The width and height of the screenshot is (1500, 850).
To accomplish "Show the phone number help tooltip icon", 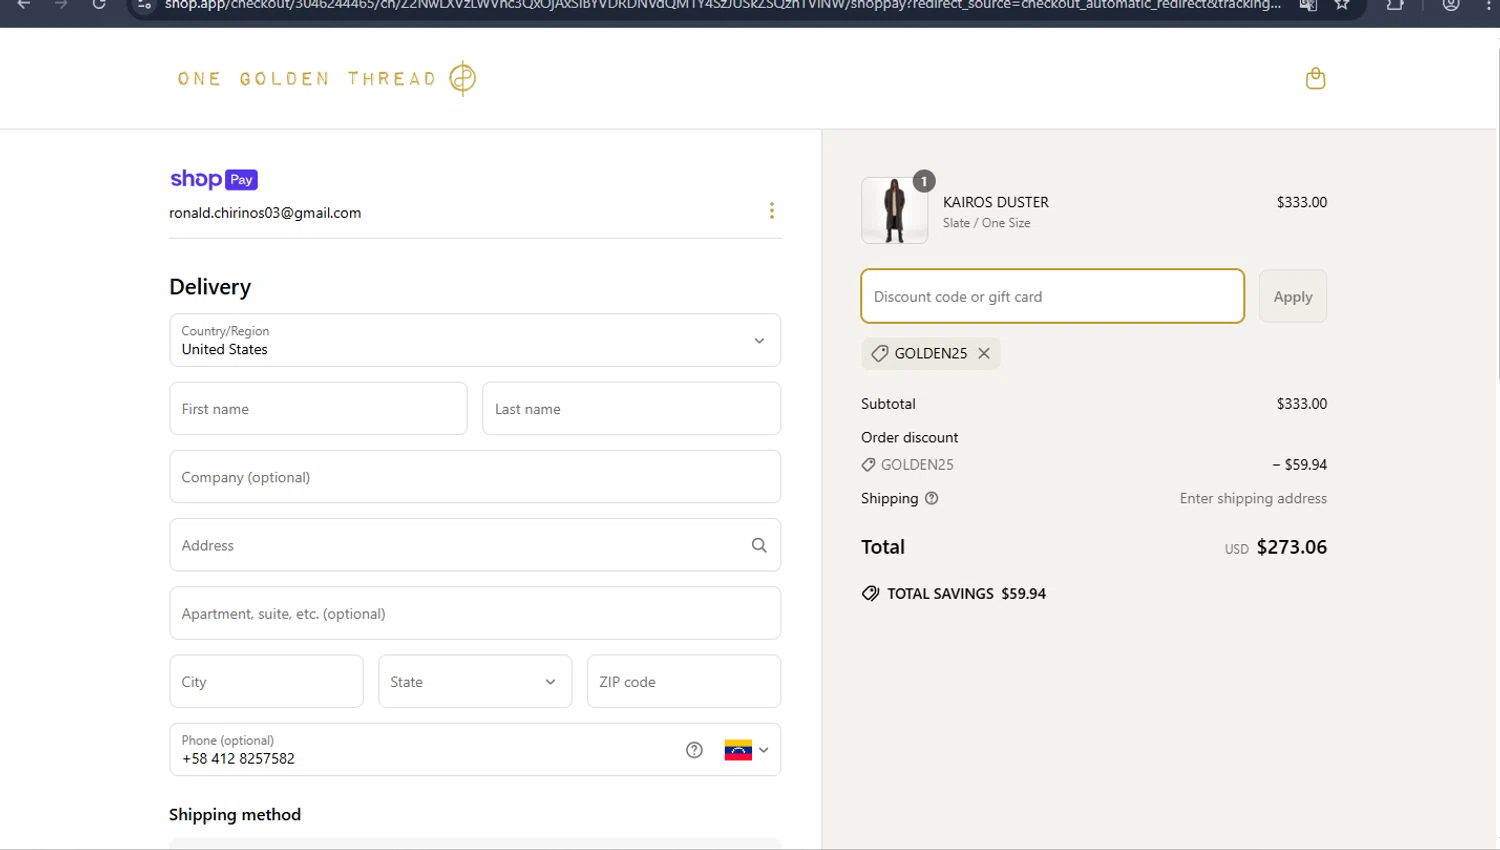I will point(694,750).
